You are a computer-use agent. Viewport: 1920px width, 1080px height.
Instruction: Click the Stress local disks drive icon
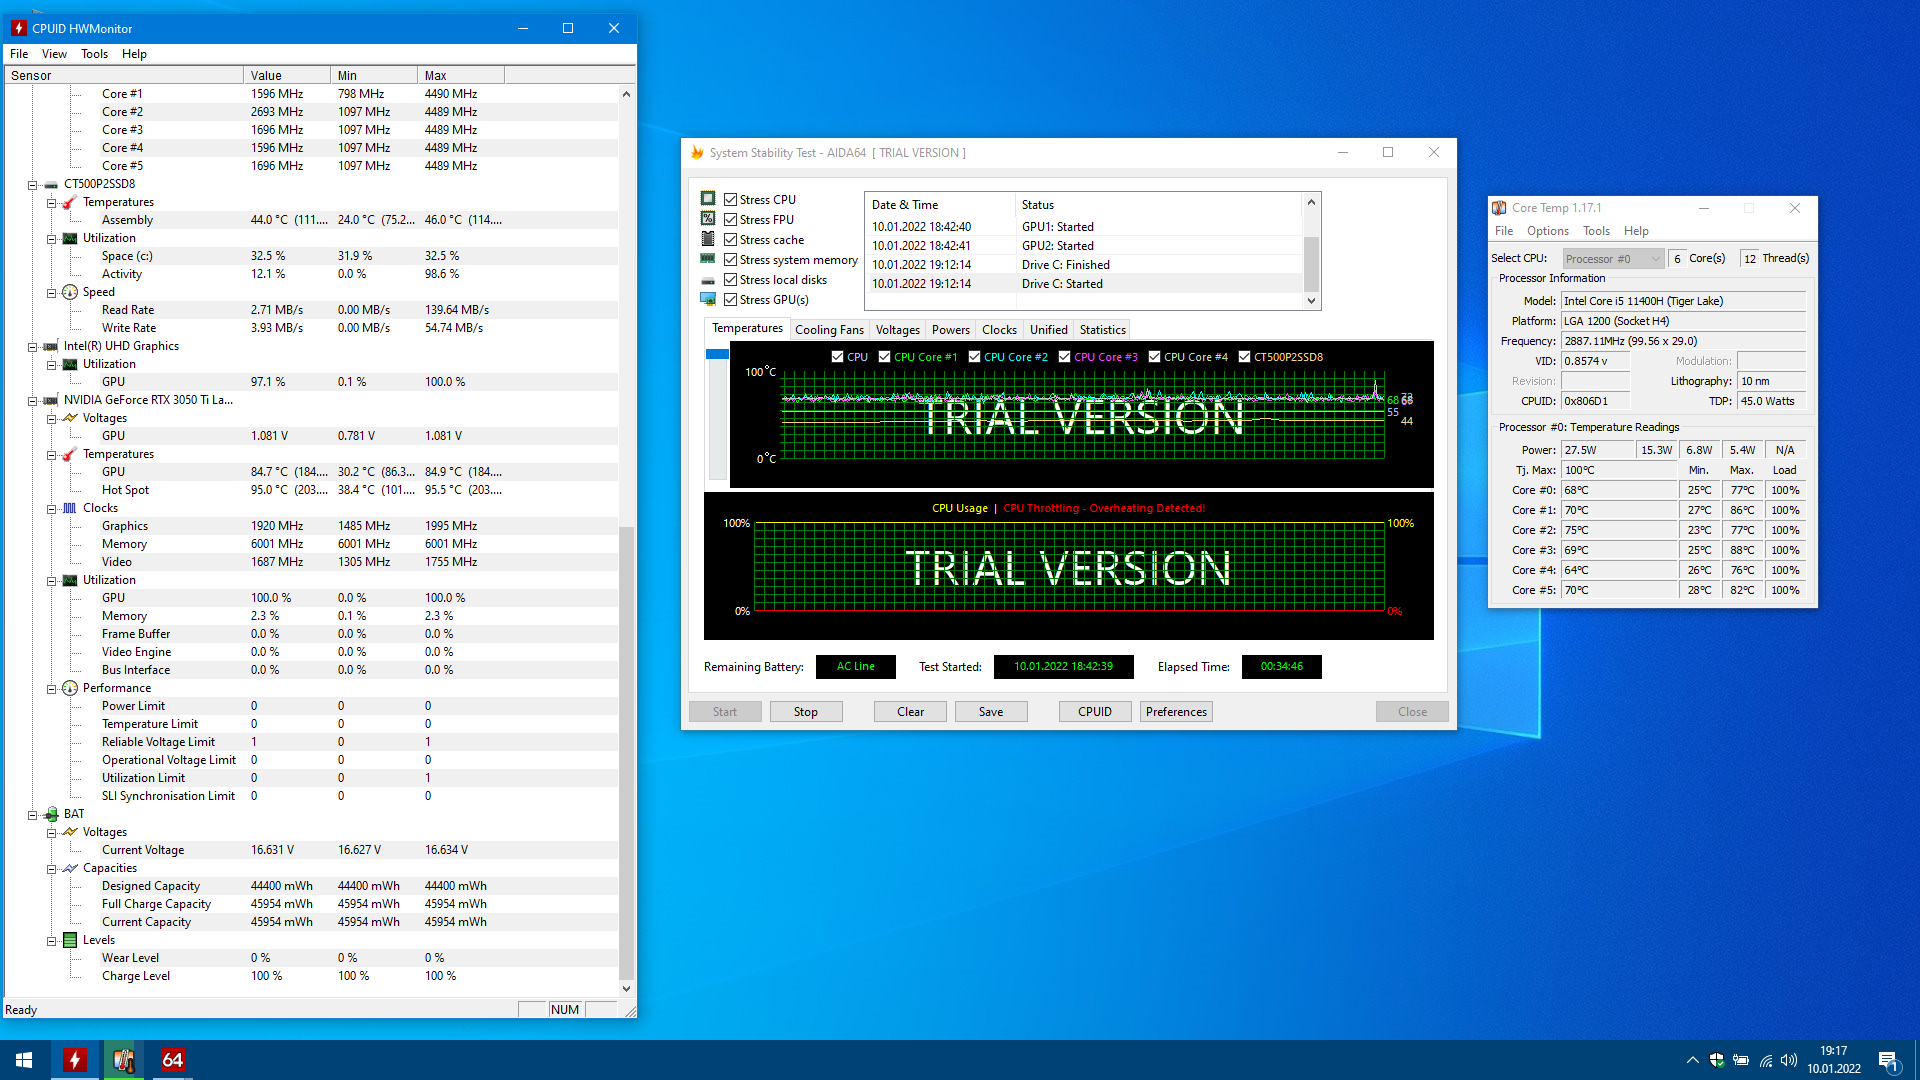(708, 280)
